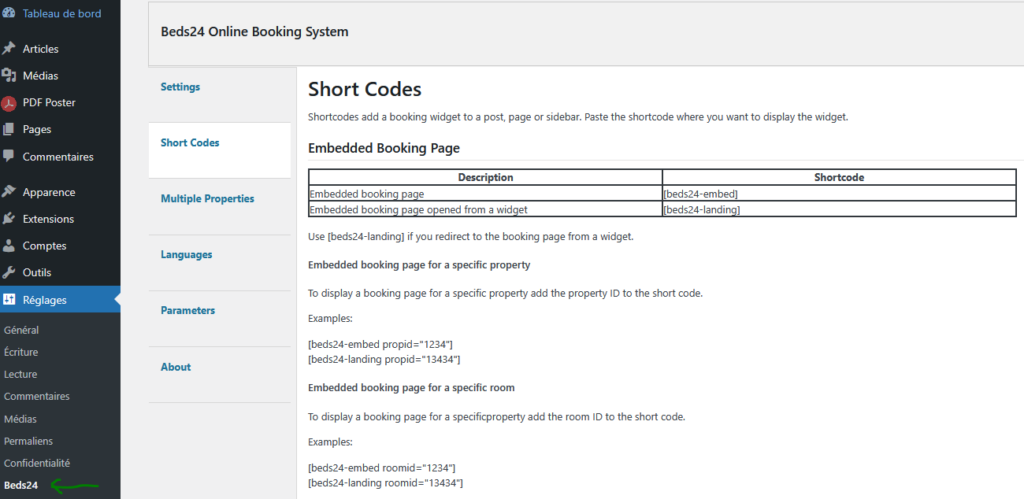Open Beds24 settings submenu

point(21,485)
